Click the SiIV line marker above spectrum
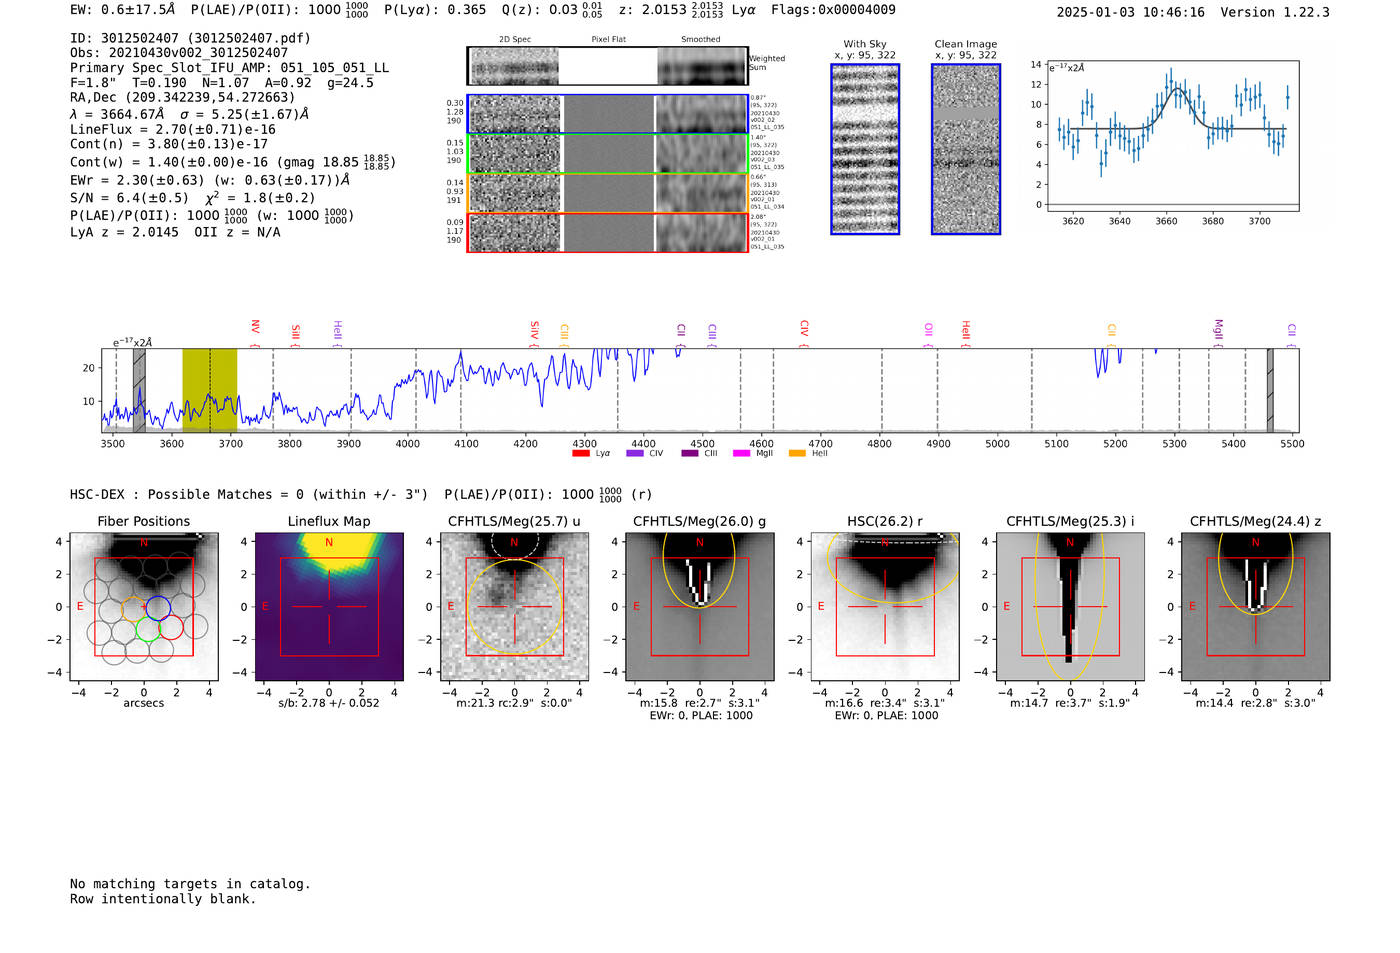Screen dimensions: 1400x953 pos(534,333)
